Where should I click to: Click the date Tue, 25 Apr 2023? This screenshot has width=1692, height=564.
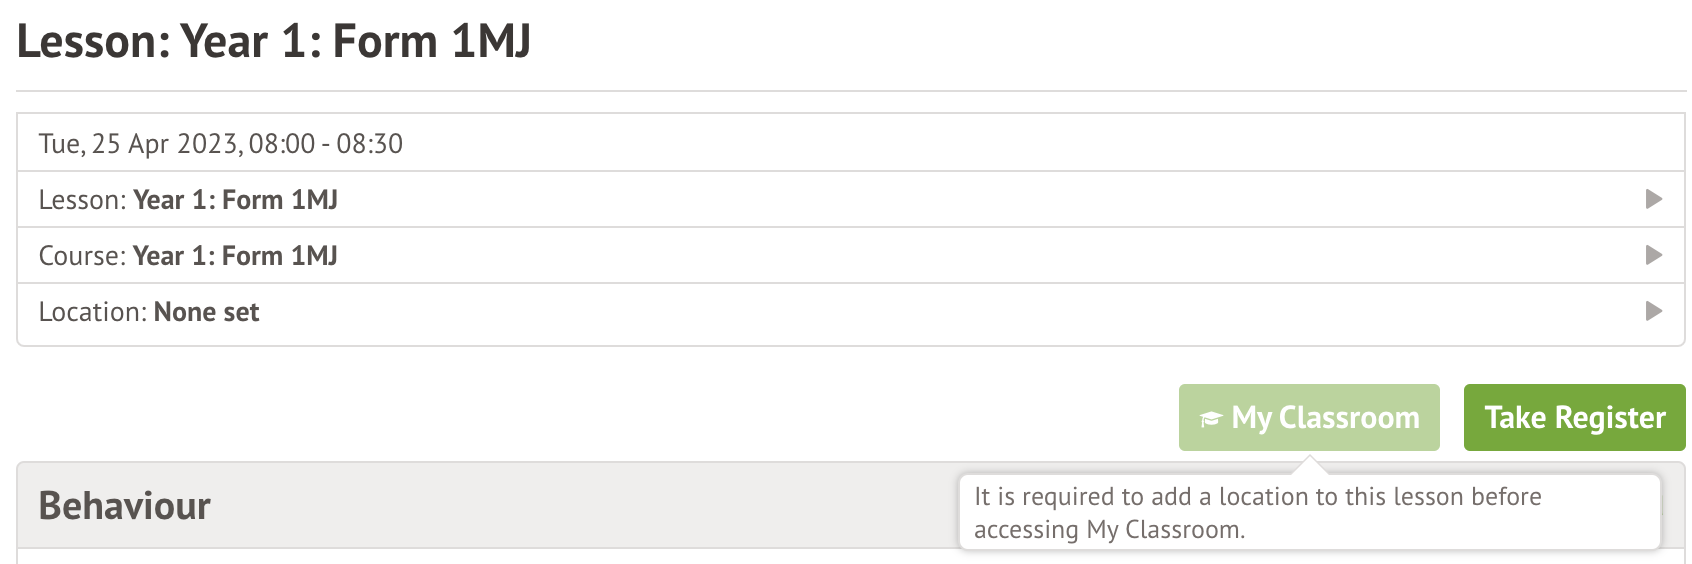(138, 144)
